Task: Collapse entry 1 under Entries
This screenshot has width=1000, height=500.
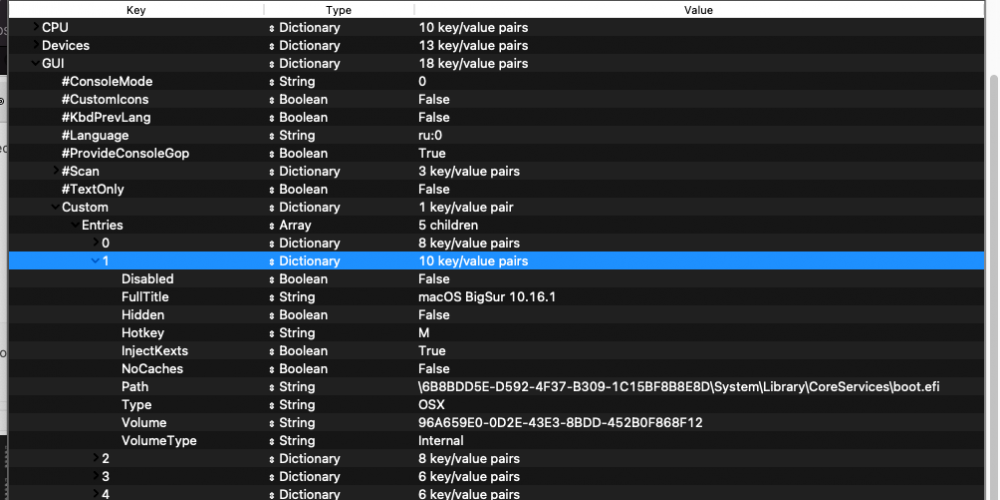Action: point(96,260)
